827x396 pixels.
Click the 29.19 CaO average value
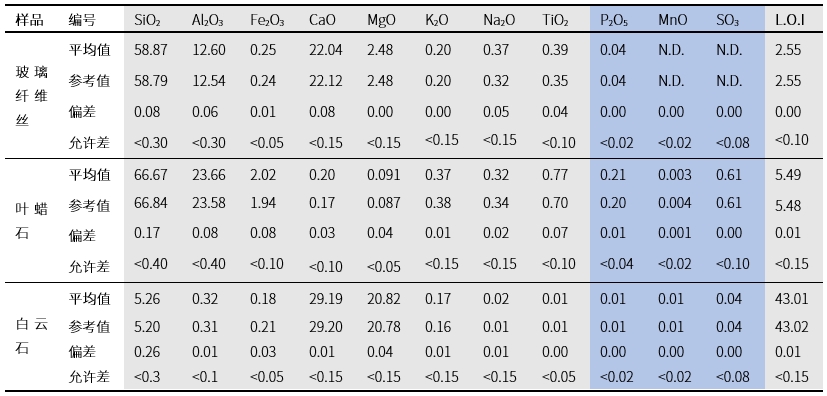pos(325,299)
